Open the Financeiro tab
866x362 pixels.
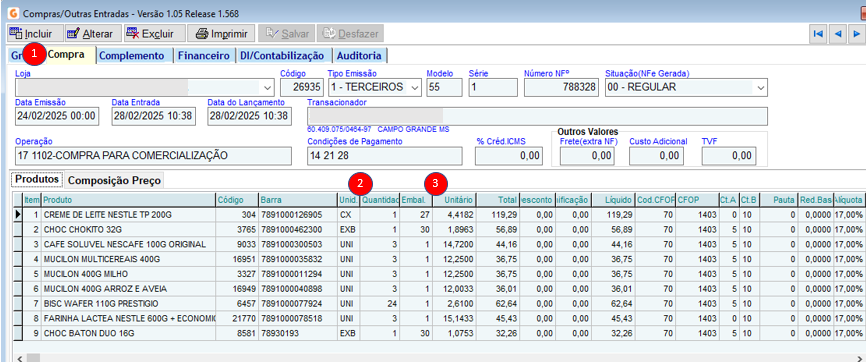[x=203, y=55]
